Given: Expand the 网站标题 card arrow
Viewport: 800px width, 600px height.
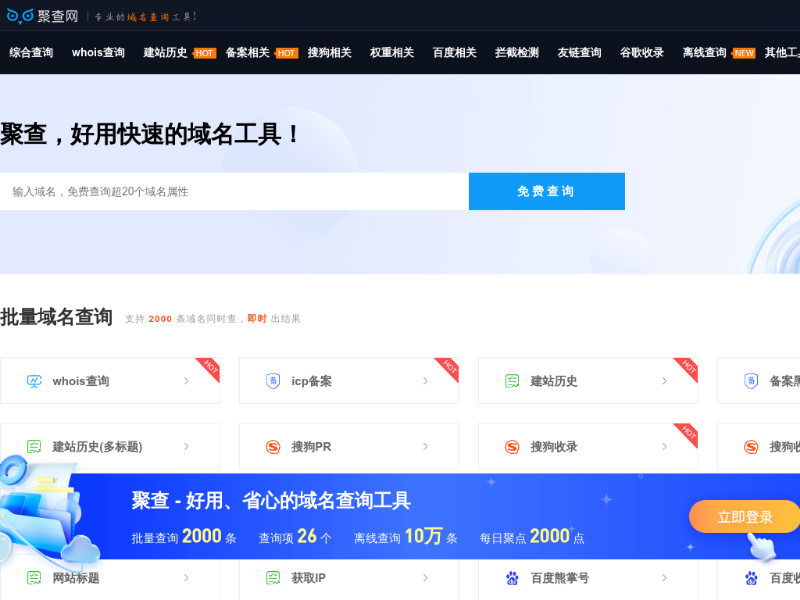Looking at the screenshot, I should 186,578.
